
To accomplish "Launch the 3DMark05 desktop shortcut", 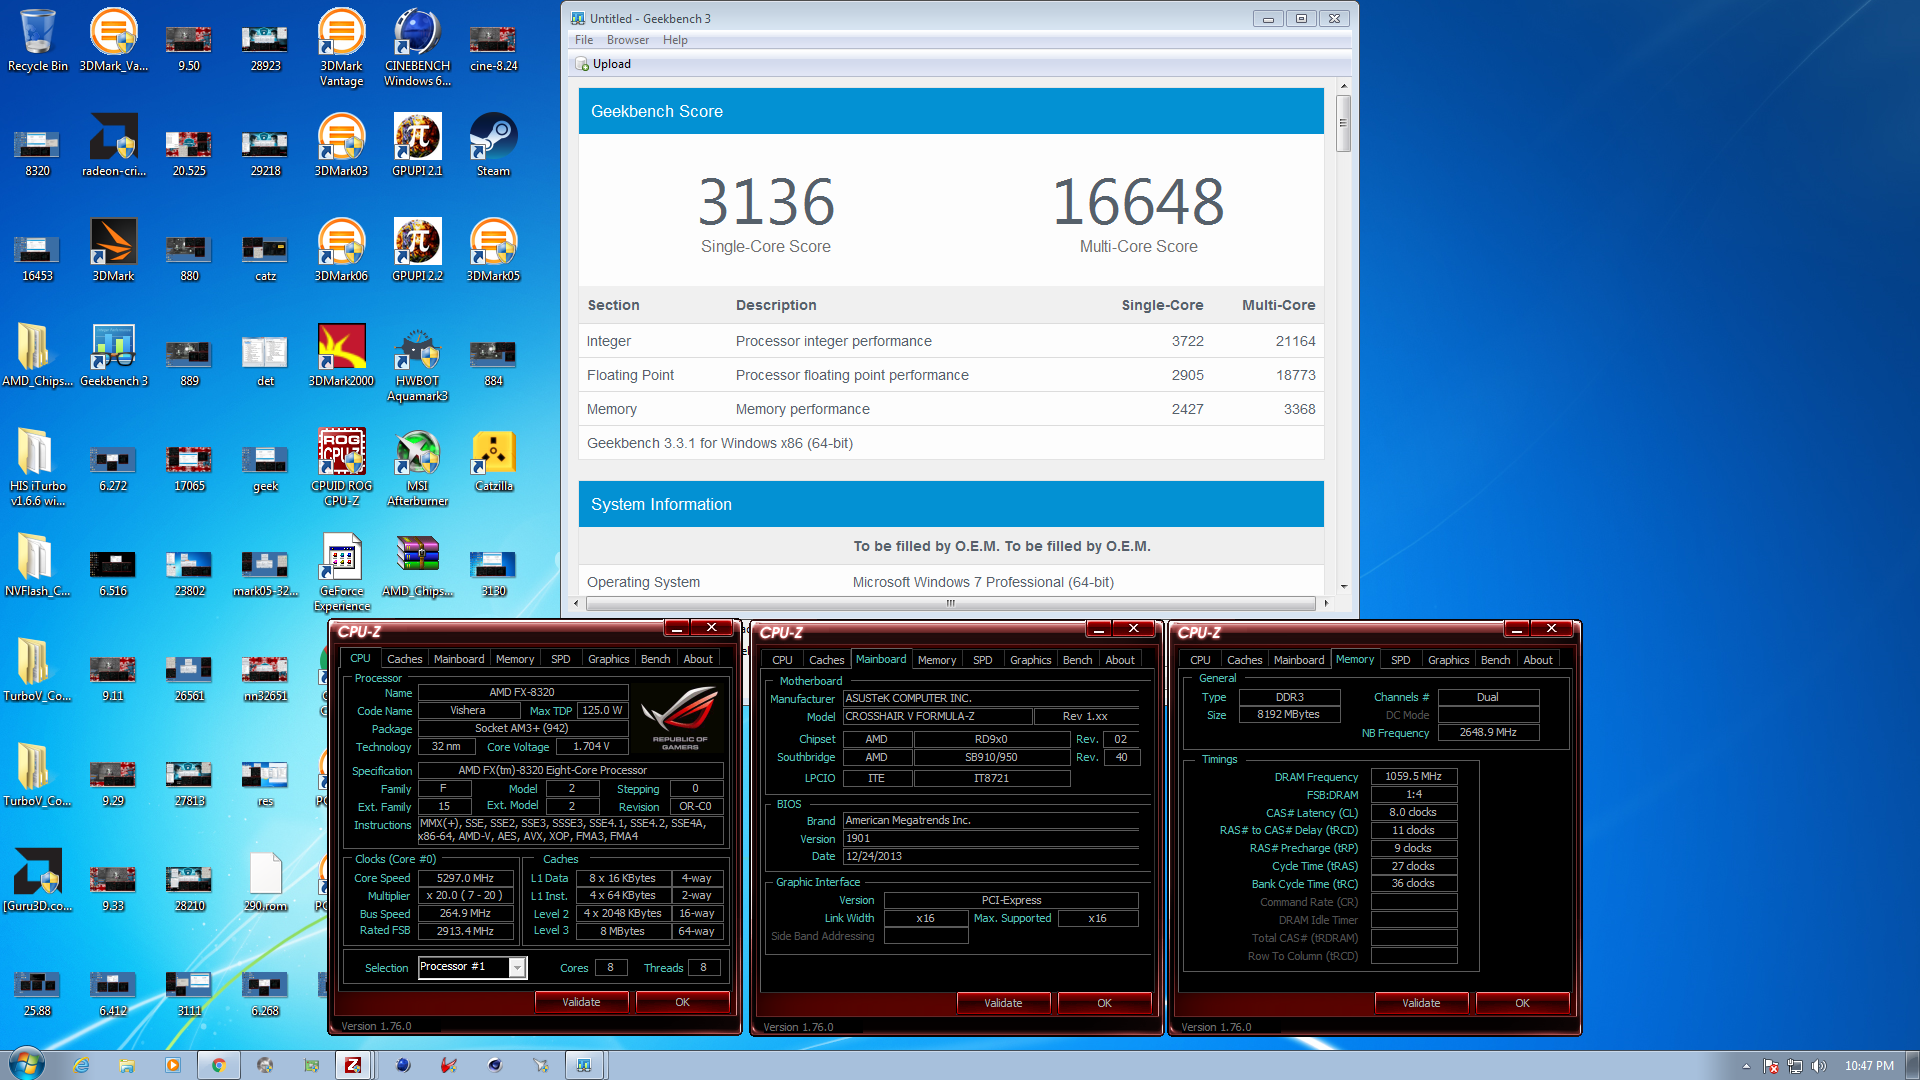I will click(493, 250).
